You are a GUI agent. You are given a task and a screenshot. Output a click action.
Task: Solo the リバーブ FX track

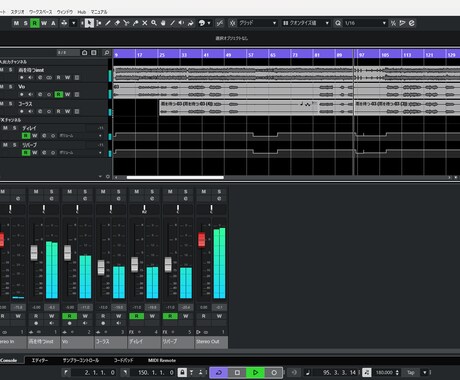[14, 145]
